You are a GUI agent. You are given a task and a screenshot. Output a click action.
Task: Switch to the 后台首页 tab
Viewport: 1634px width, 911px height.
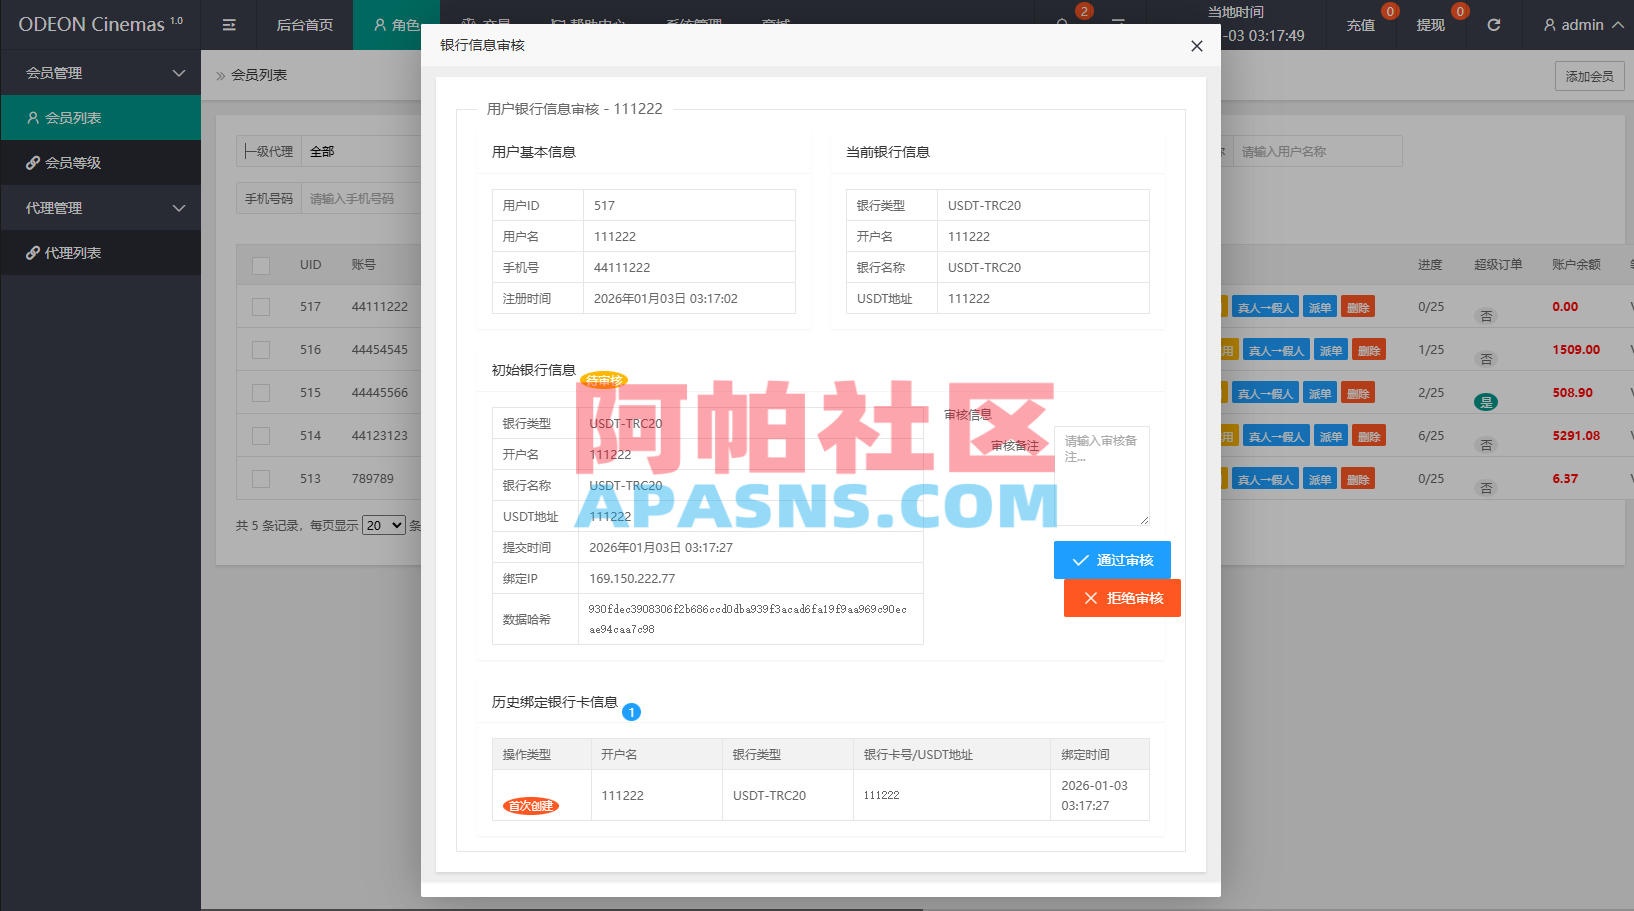tap(305, 25)
